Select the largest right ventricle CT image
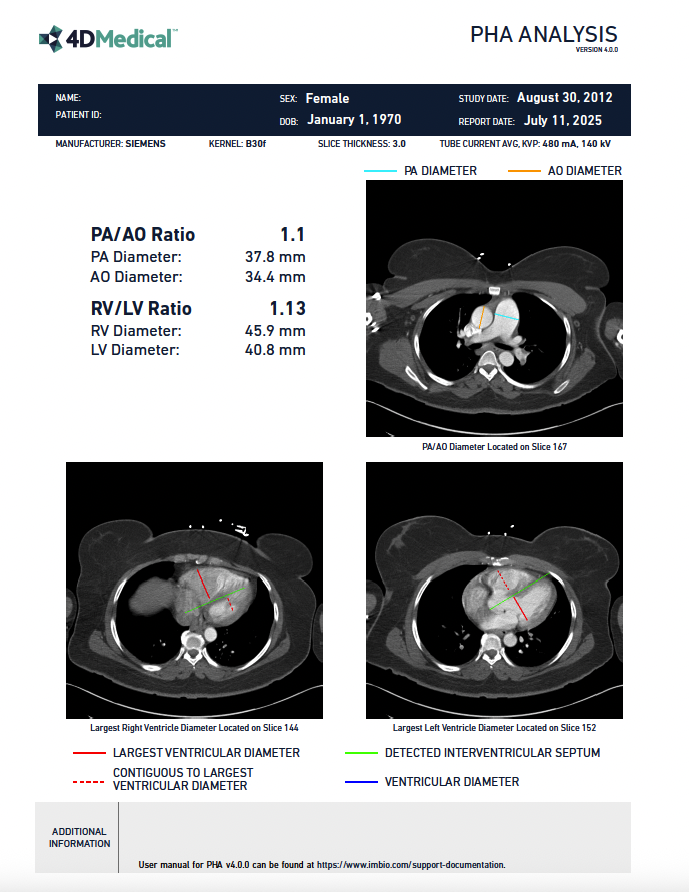 coord(194,590)
